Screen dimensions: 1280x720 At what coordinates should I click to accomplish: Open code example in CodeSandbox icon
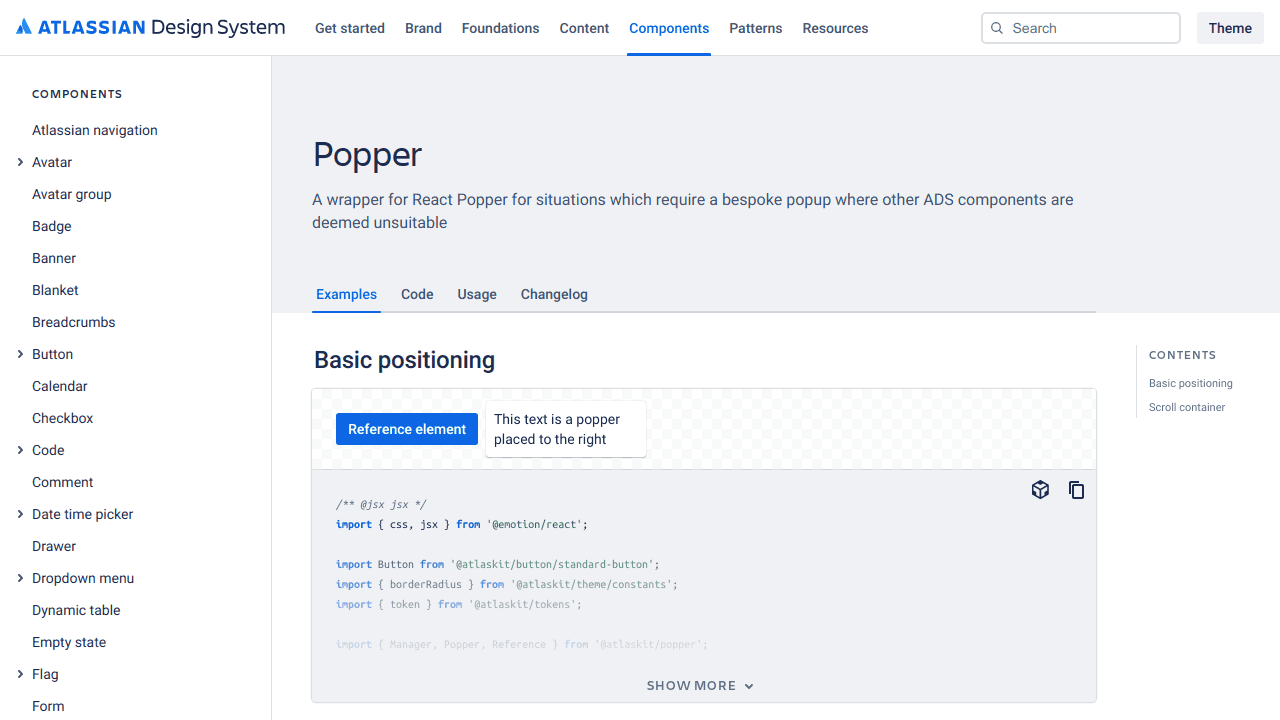coord(1040,490)
